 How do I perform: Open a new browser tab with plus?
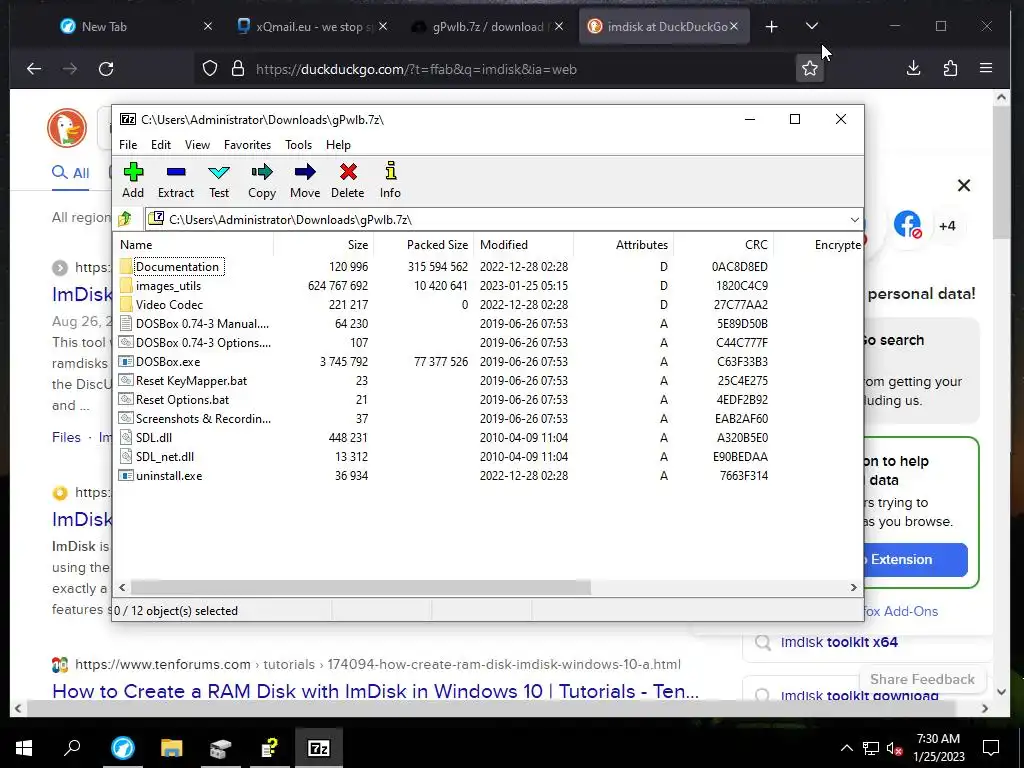point(771,27)
